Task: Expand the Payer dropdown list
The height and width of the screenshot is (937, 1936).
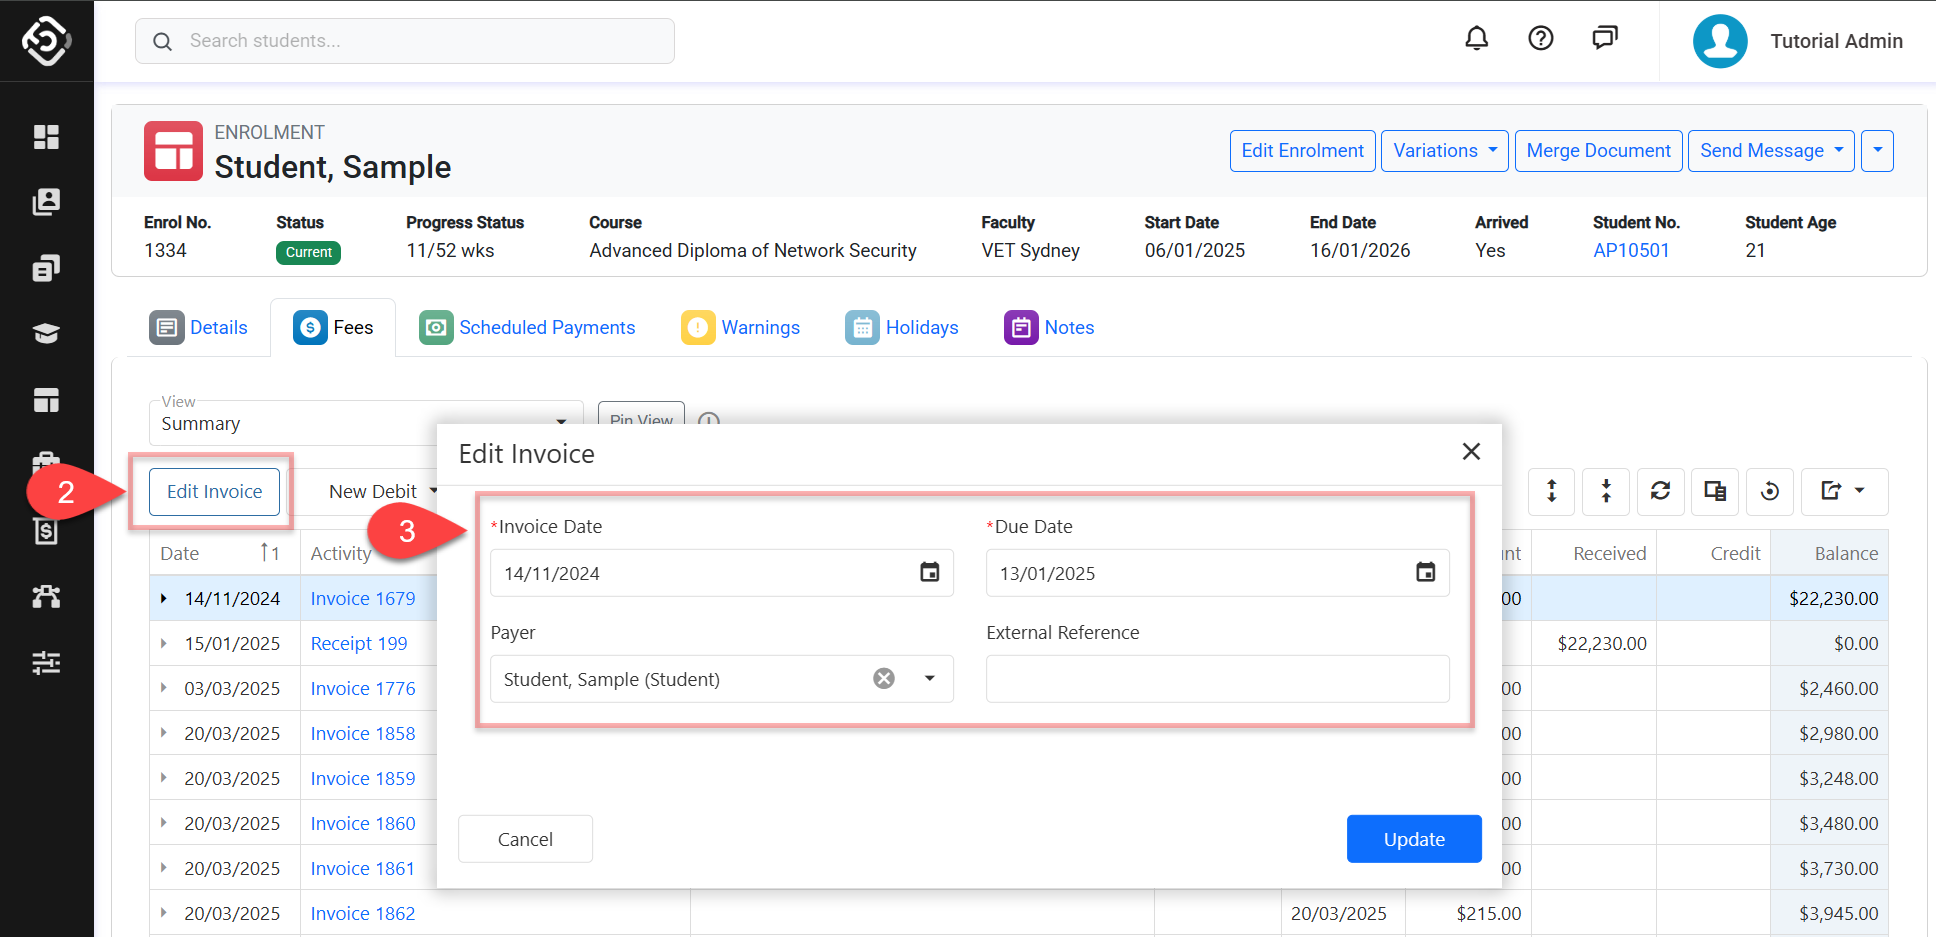Action: 930,679
